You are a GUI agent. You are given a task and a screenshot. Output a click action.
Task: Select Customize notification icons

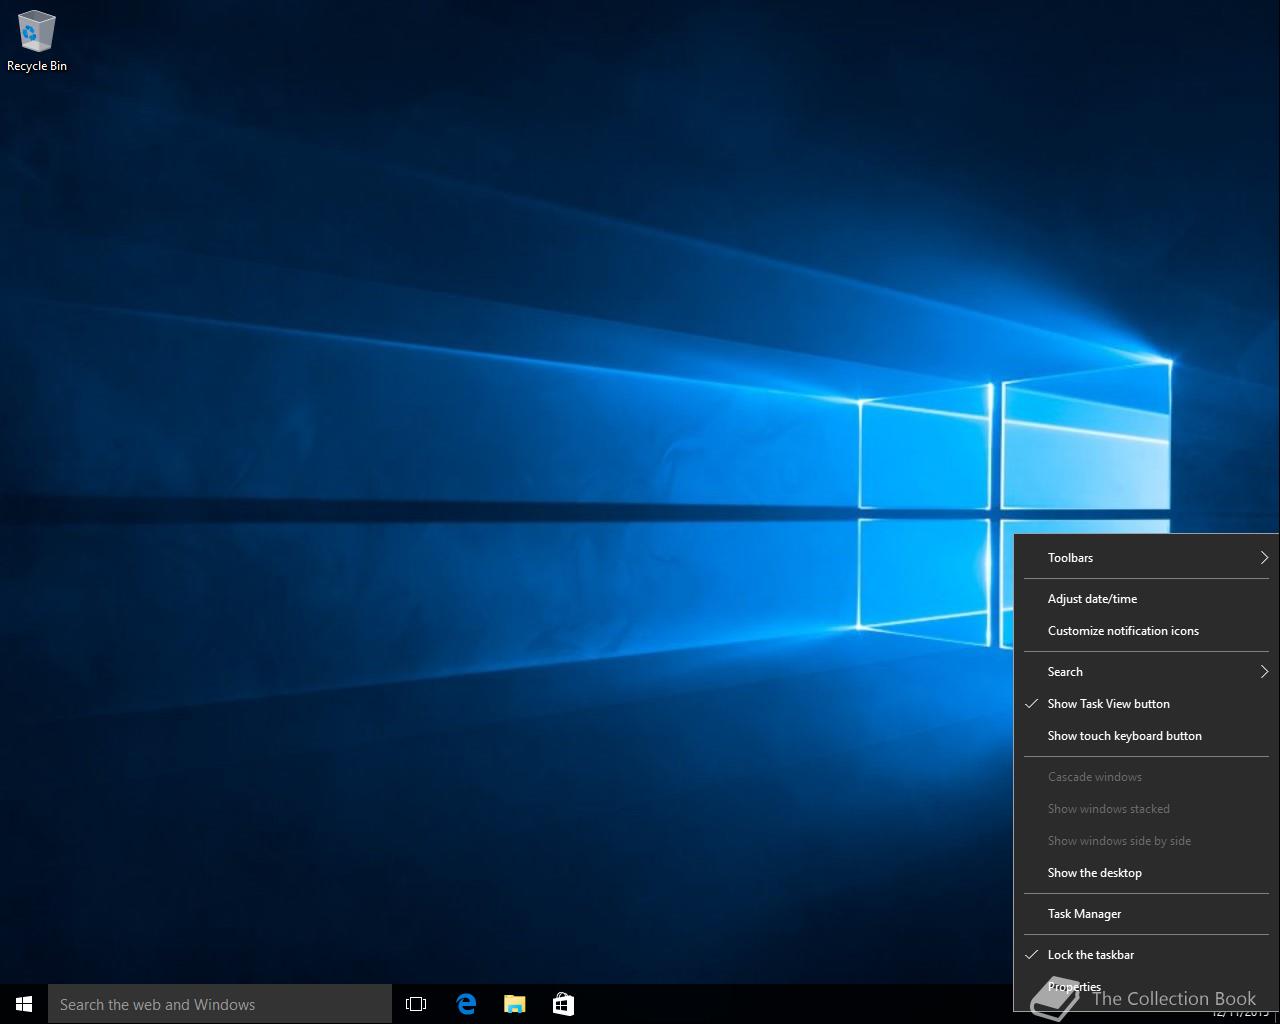[x=1146, y=631]
